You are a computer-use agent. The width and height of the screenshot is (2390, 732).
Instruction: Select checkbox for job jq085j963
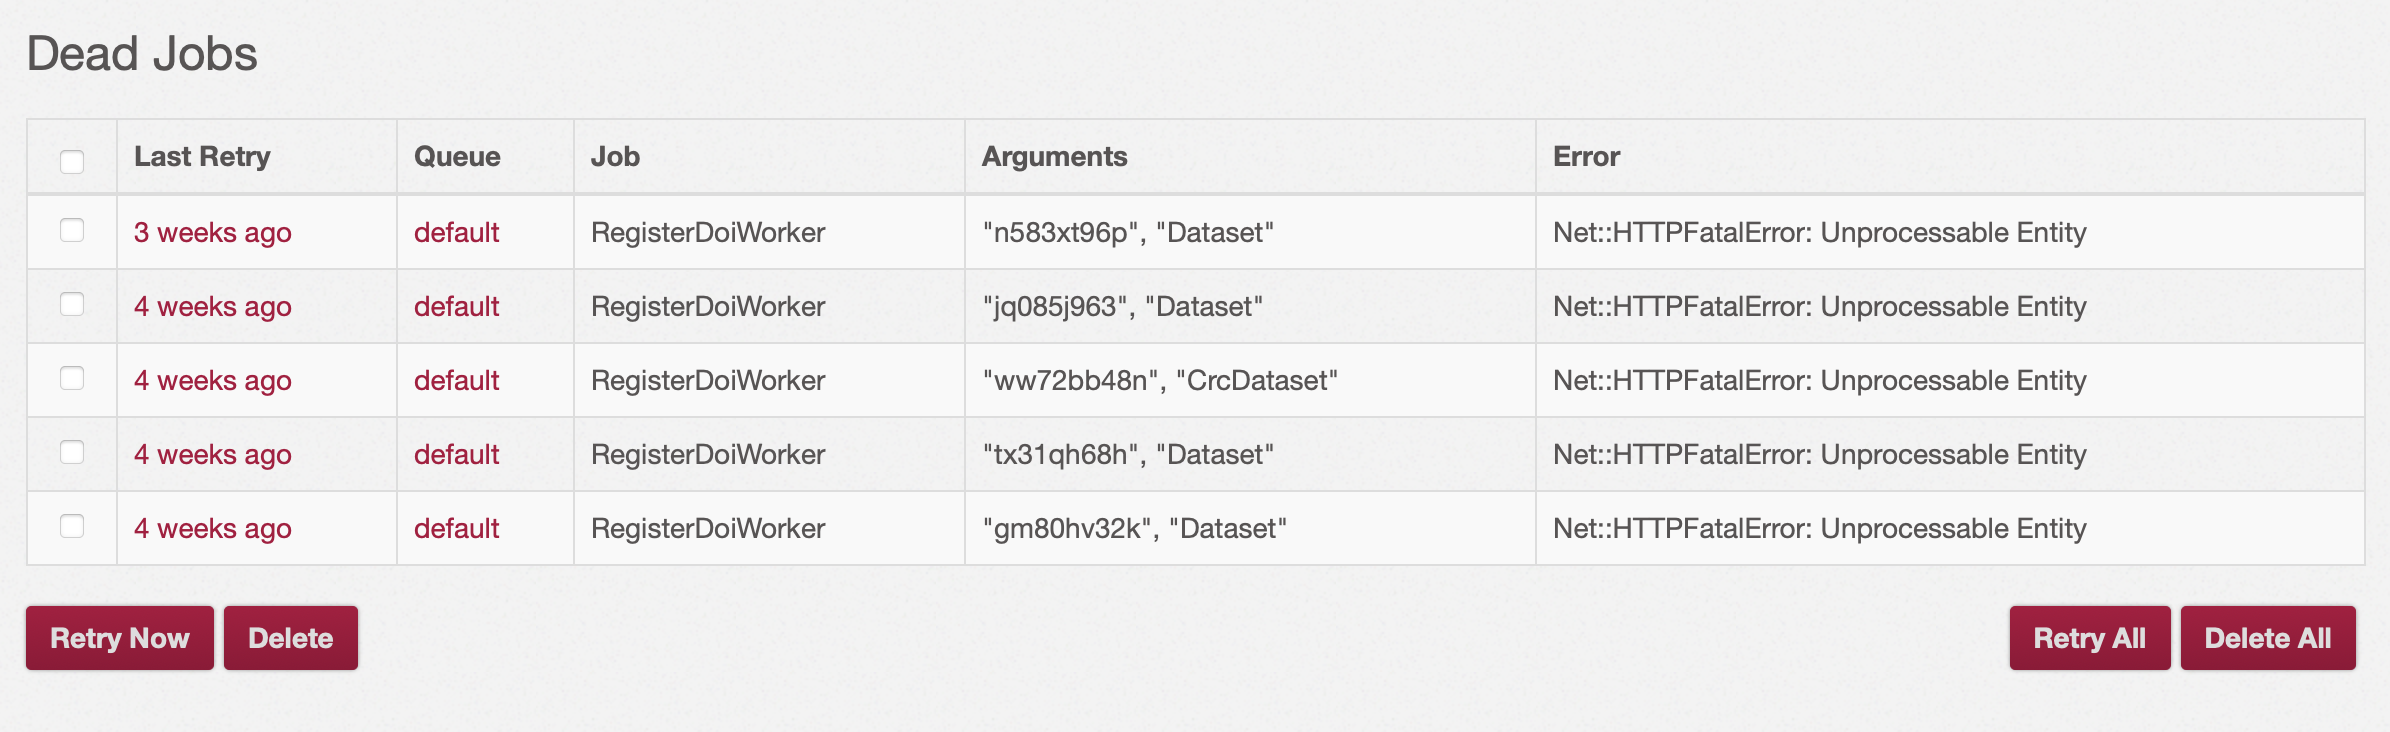tap(72, 305)
